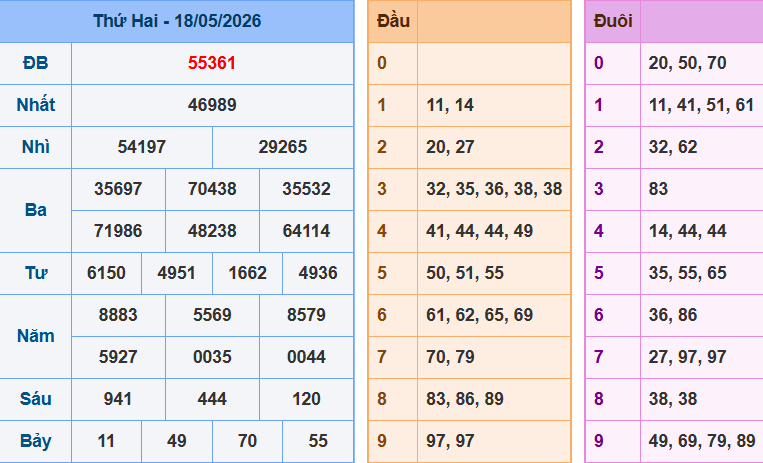763x463 pixels.
Task: Click number 70 in the Bảy row
Action: point(247,441)
